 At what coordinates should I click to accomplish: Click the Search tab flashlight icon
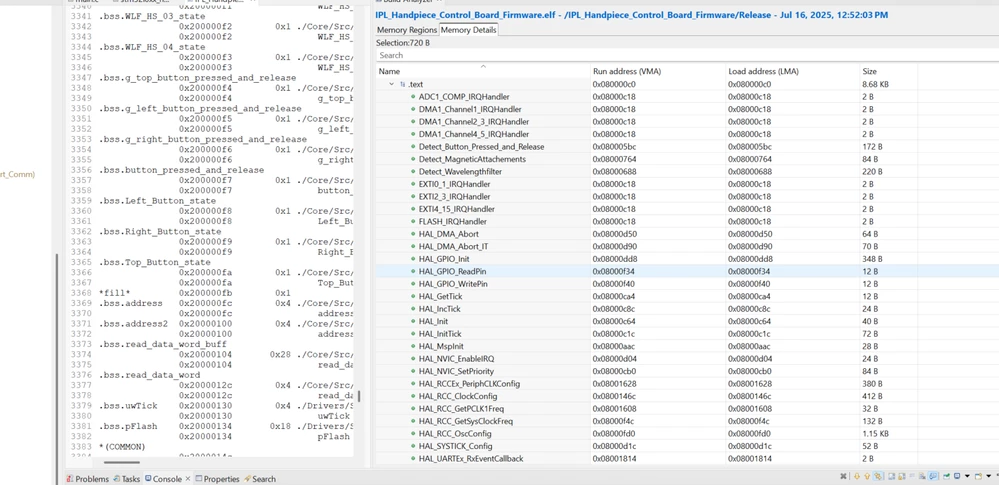[247, 479]
